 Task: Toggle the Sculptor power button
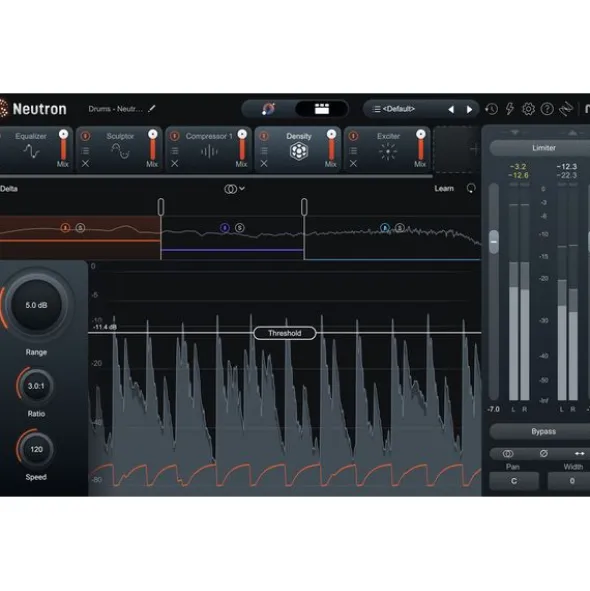[85, 136]
